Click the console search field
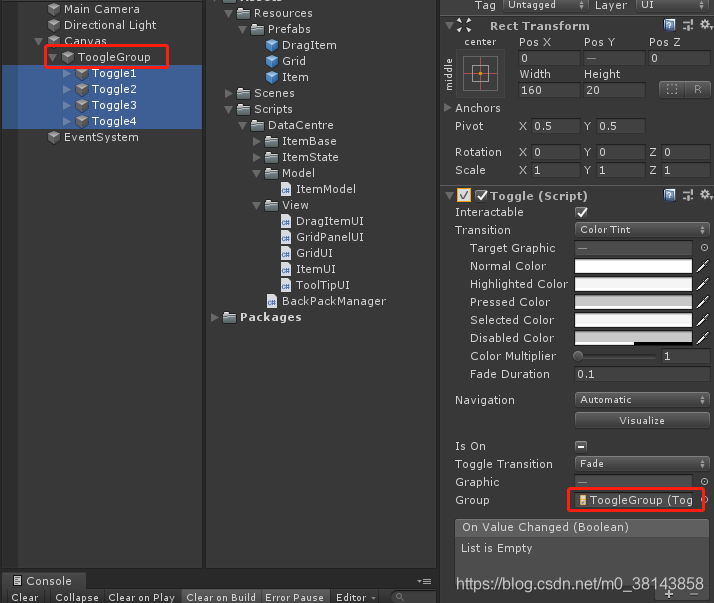Viewport: 714px width, 603px height. (x=413, y=597)
